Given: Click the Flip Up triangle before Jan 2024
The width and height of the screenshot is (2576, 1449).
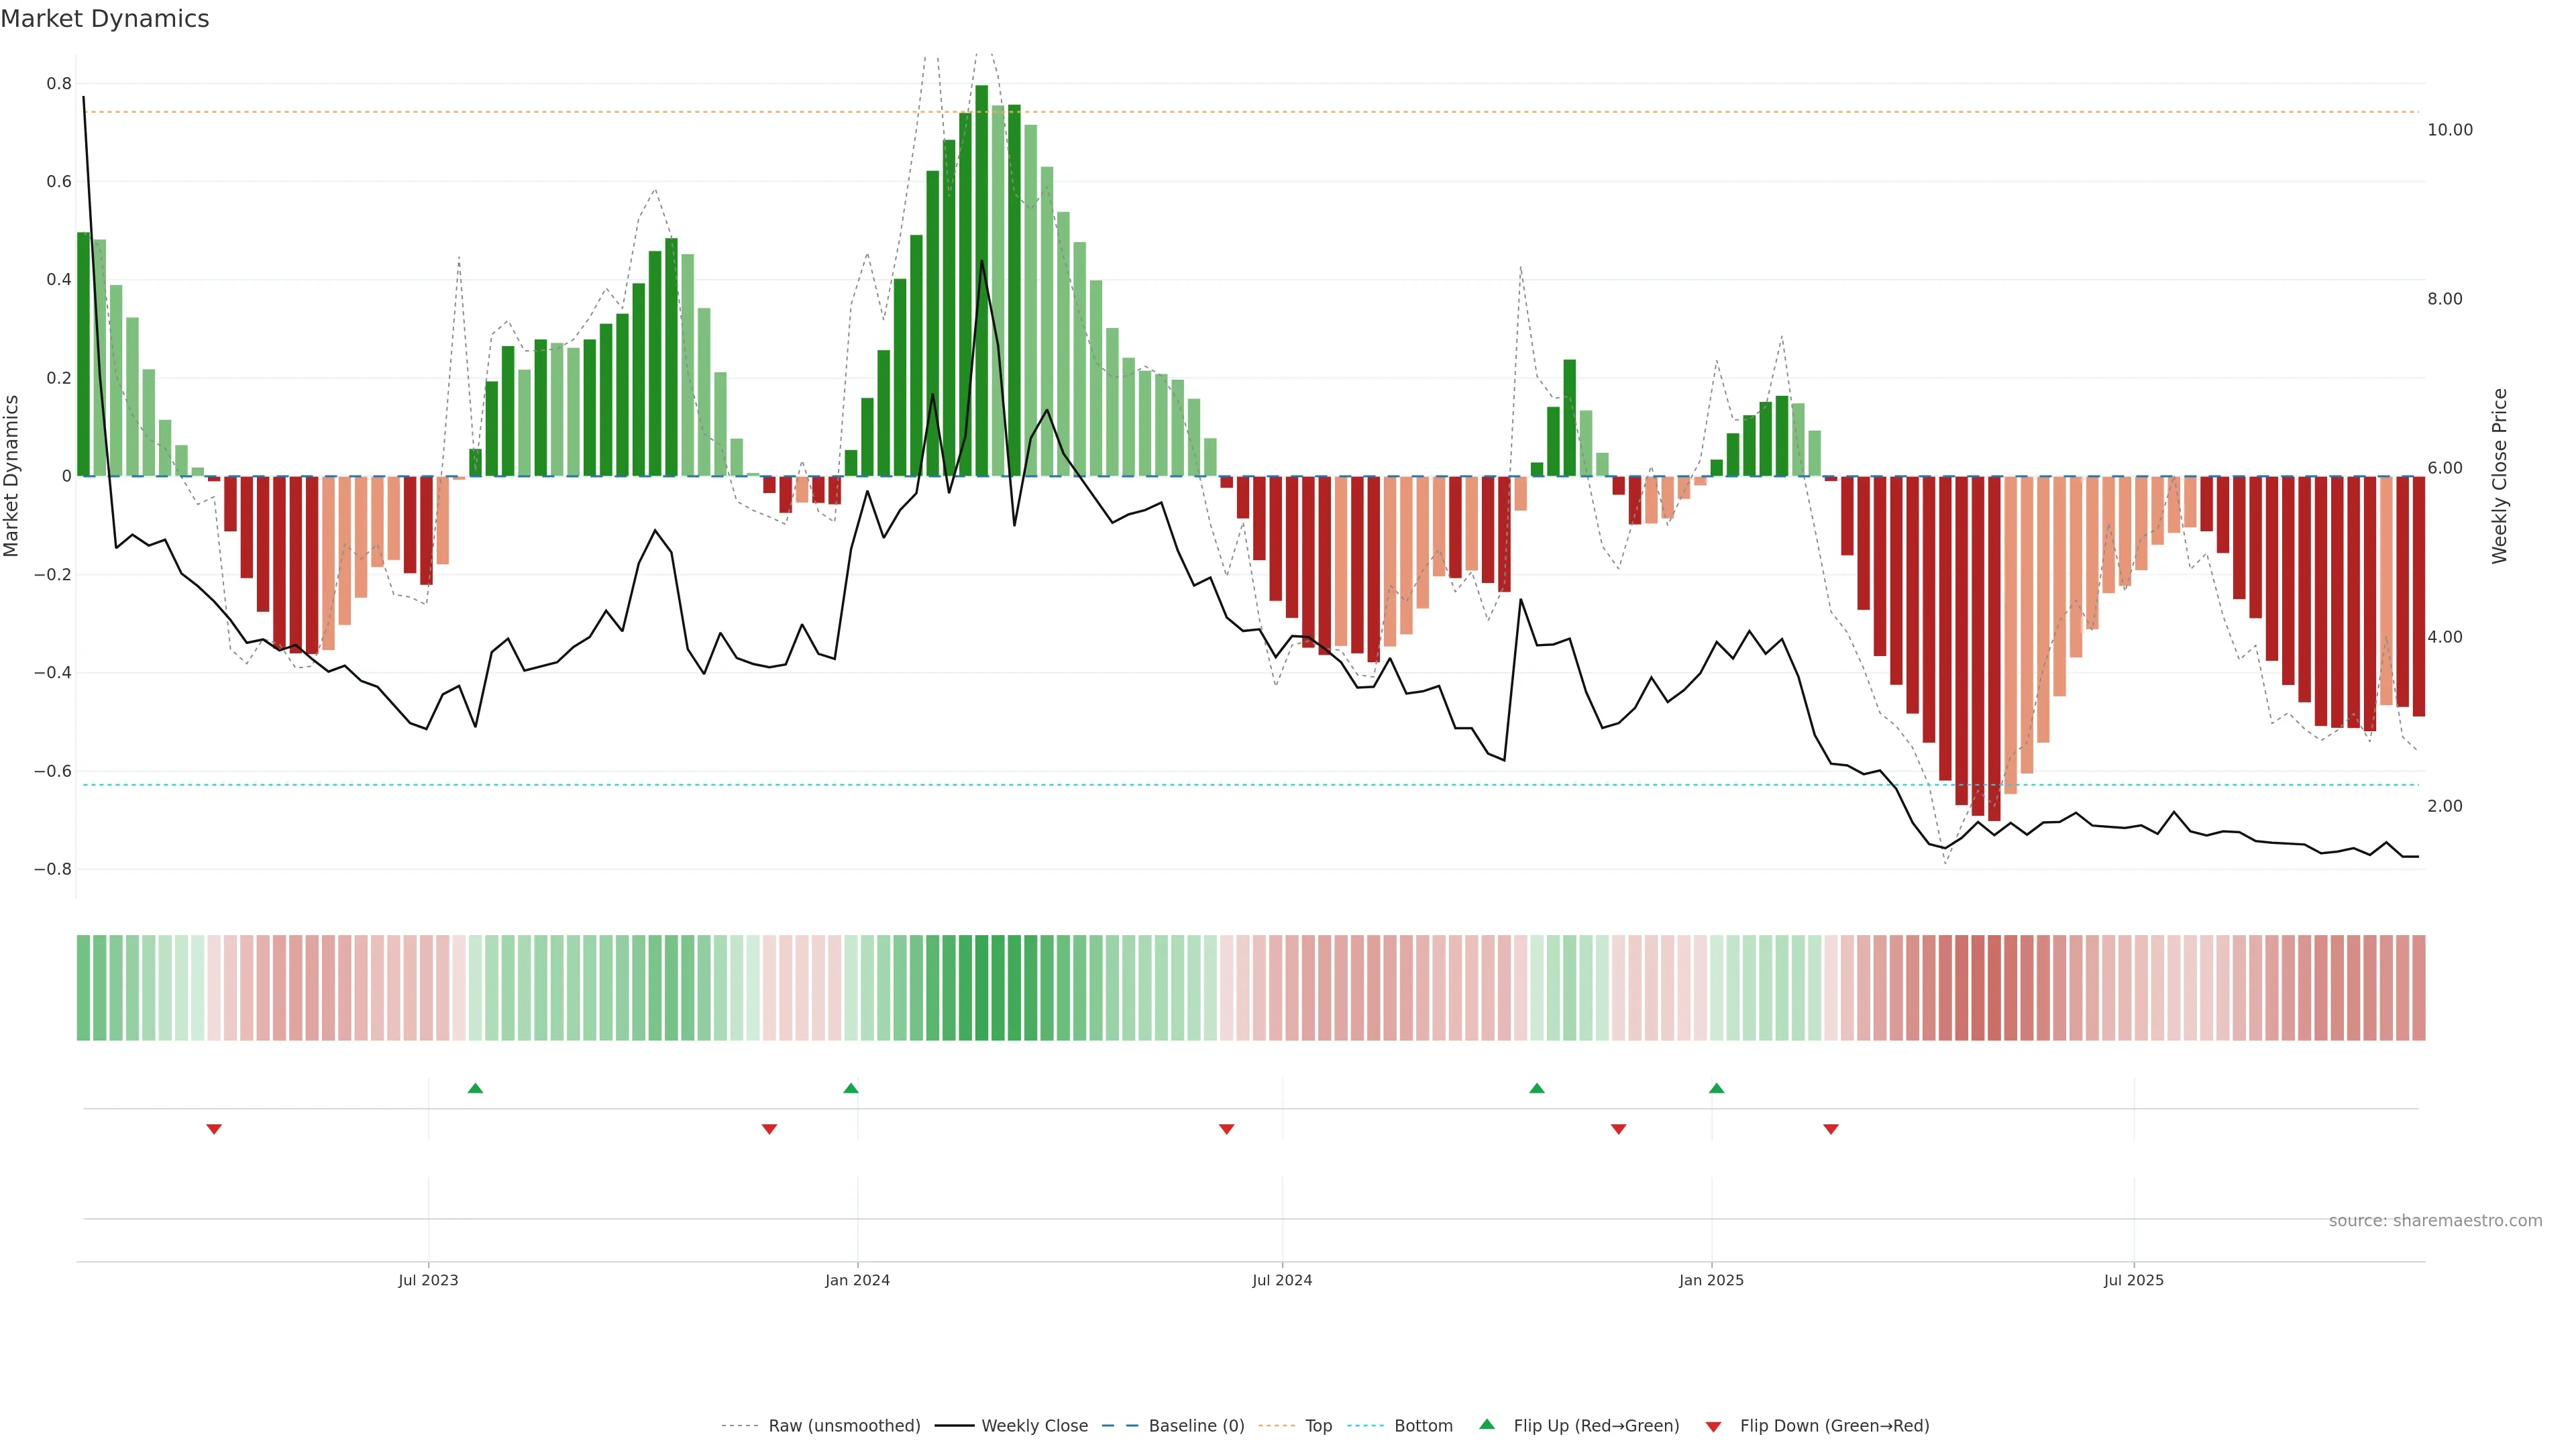Looking at the screenshot, I should click(x=850, y=1088).
